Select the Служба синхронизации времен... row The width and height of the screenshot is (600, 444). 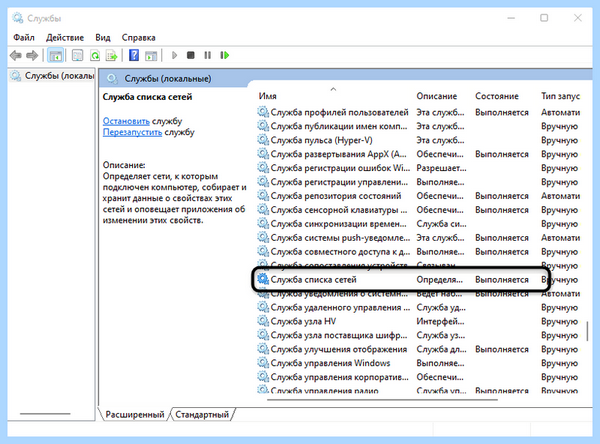pos(419,224)
